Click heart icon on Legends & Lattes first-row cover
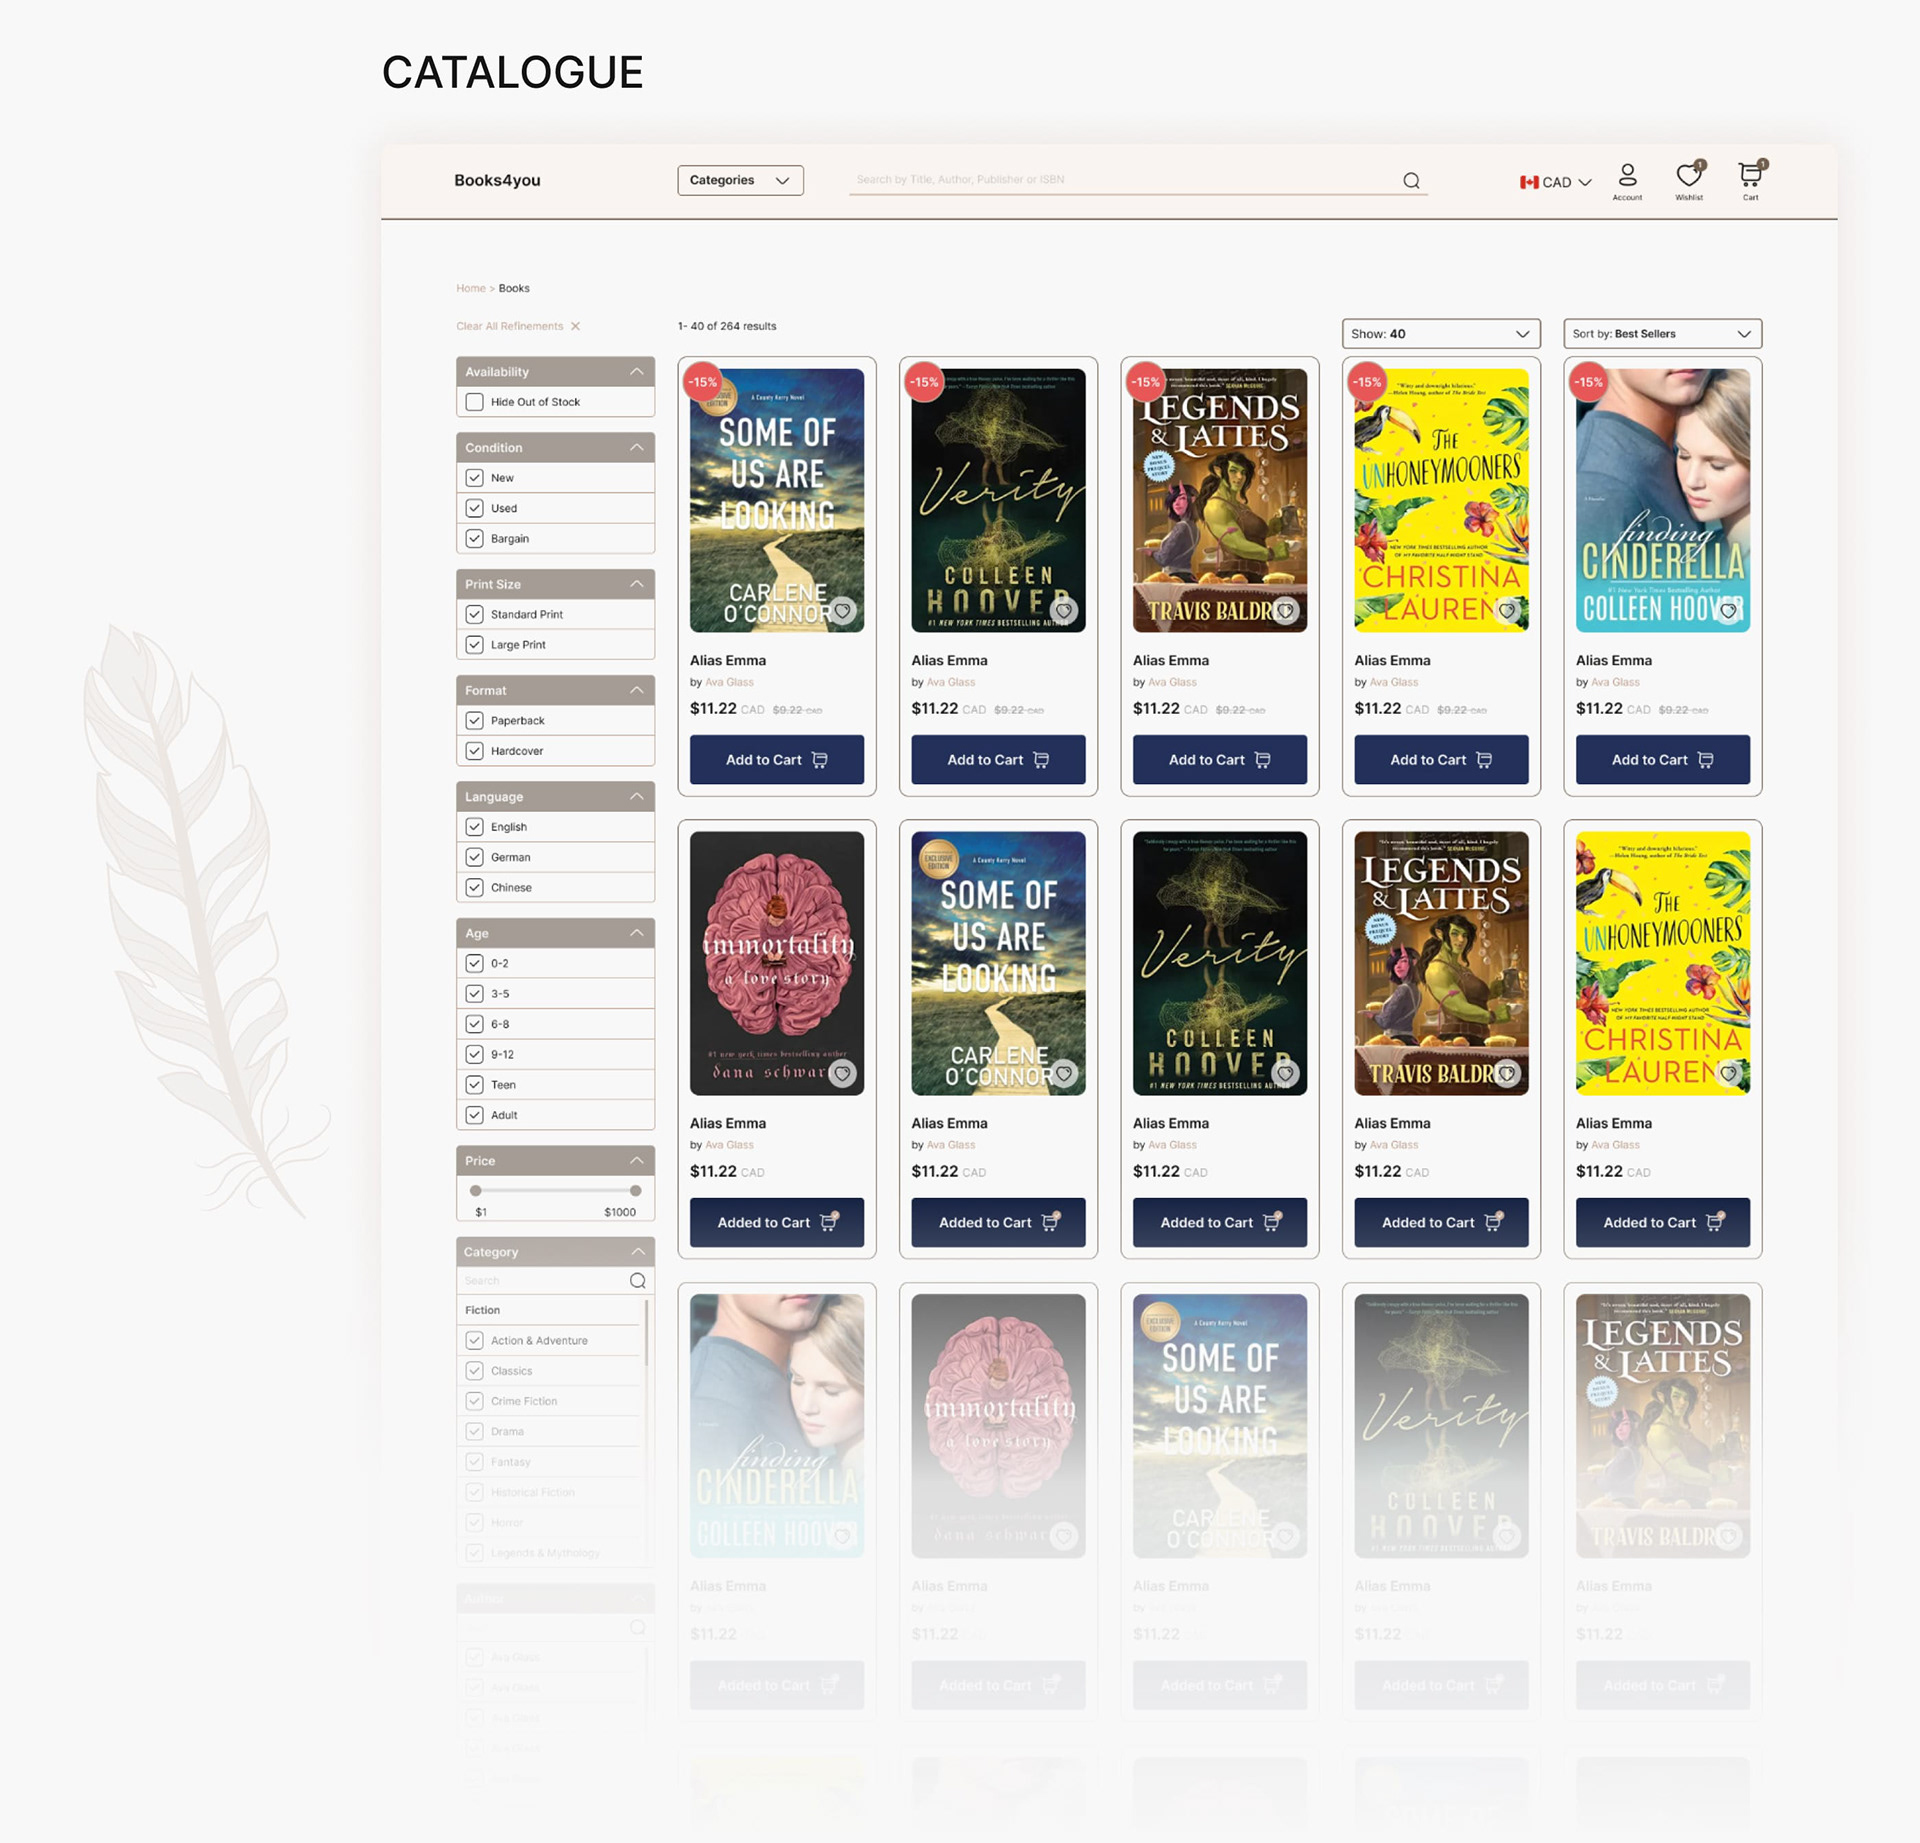 pyautogui.click(x=1286, y=610)
